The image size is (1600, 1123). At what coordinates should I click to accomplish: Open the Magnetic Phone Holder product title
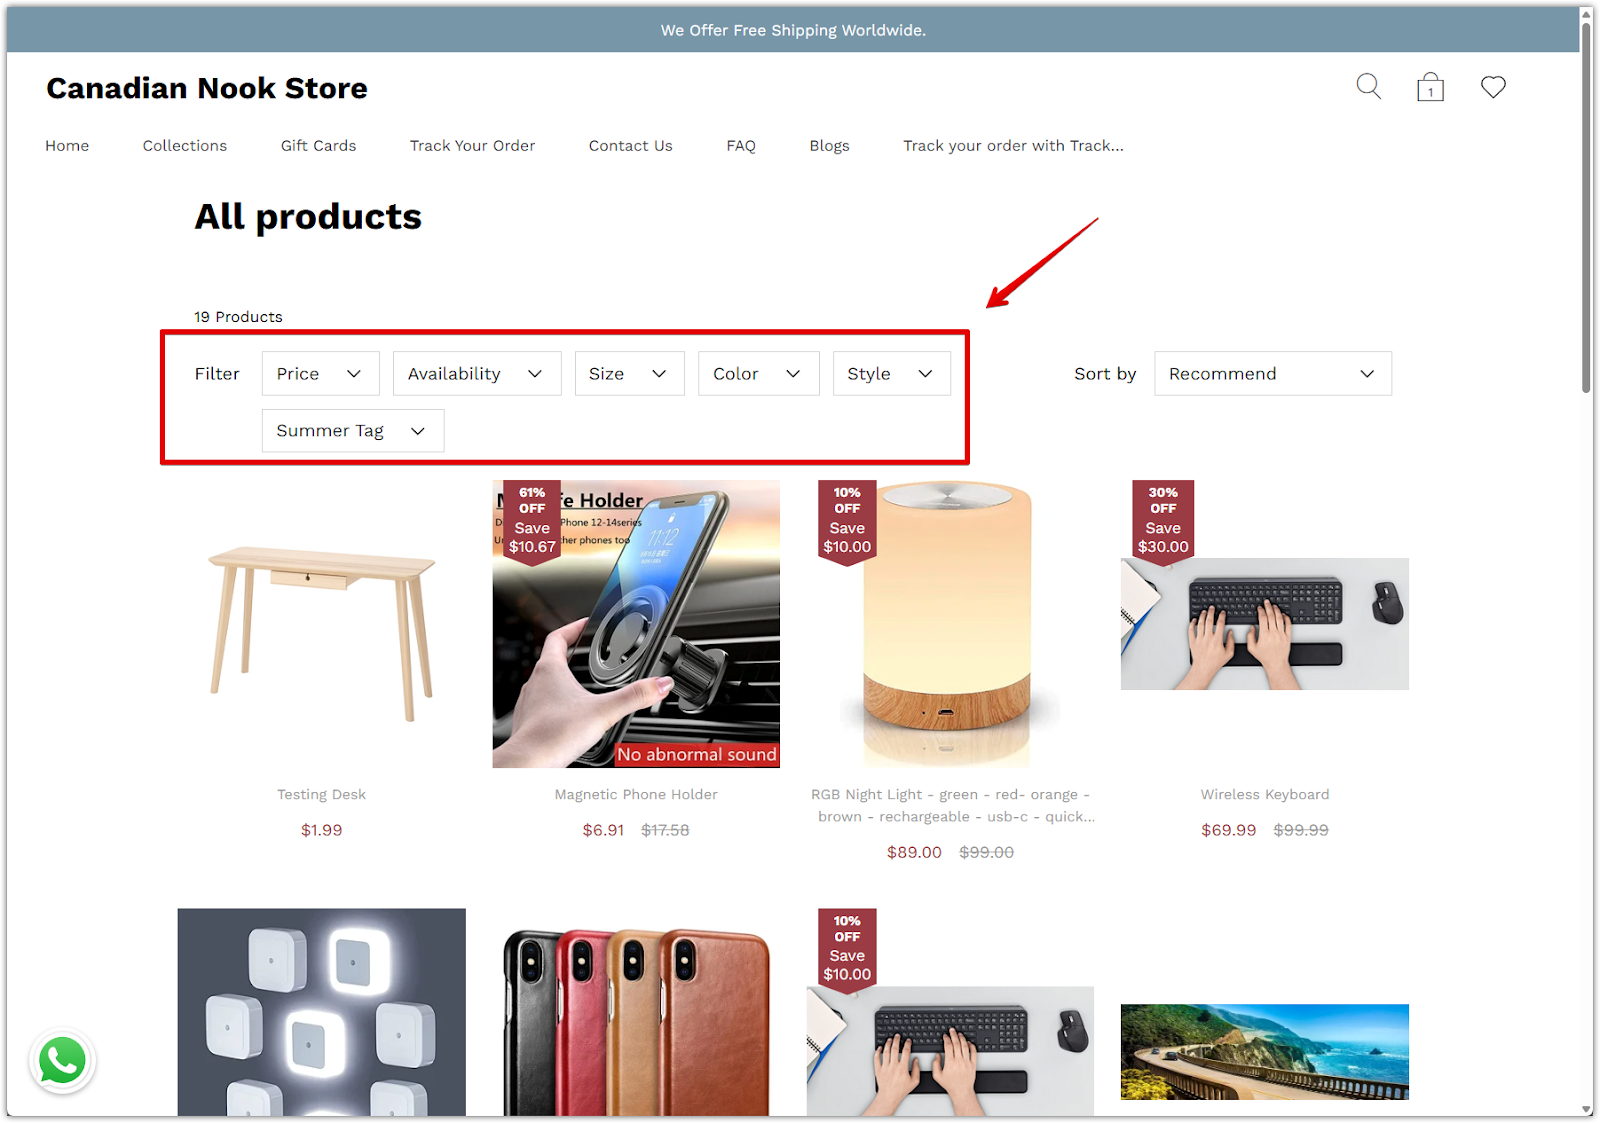tap(636, 794)
